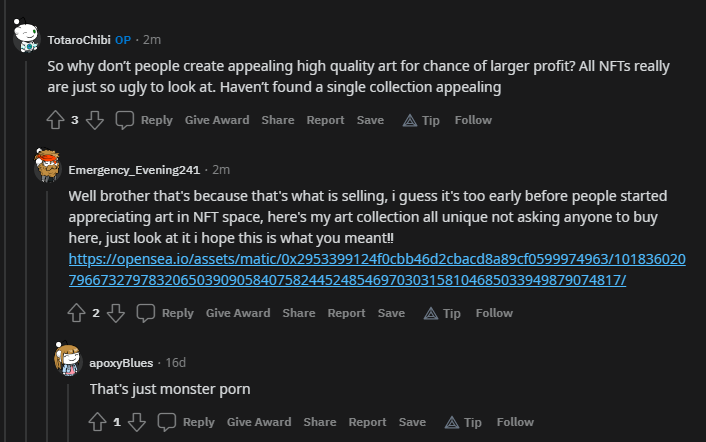Give Award to Emergency_Evening241's comment
706x442 pixels.
point(238,313)
